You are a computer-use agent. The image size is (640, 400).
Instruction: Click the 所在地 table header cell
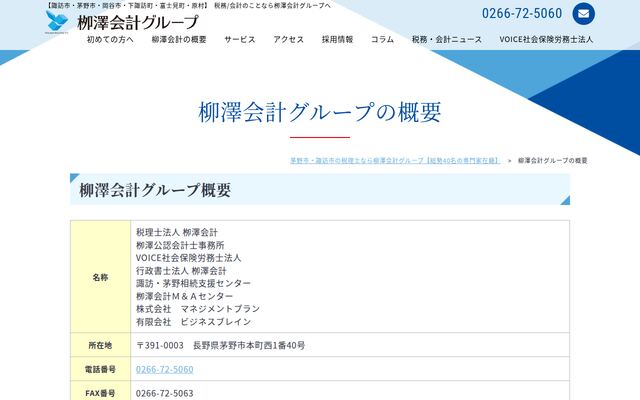(100, 345)
